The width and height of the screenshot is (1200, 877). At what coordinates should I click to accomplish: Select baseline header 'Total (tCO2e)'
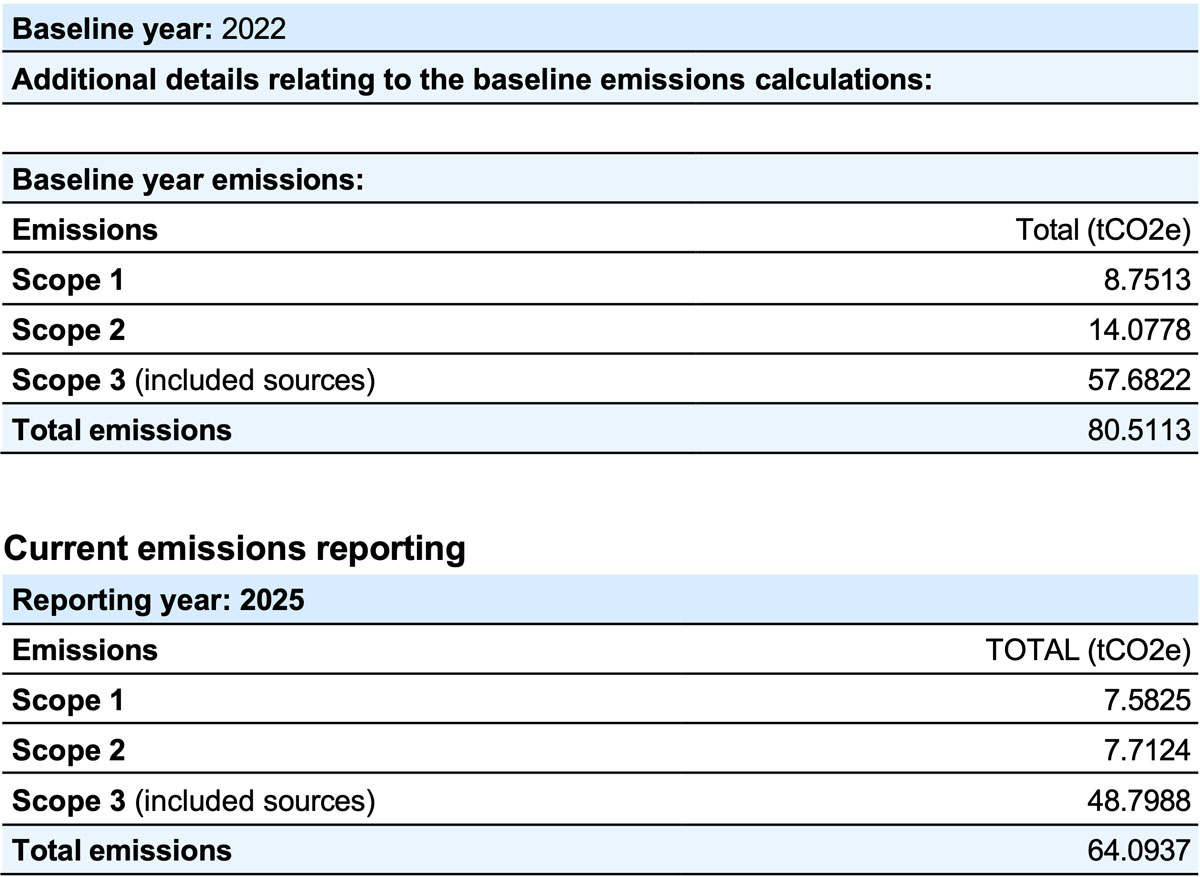pos(1104,230)
